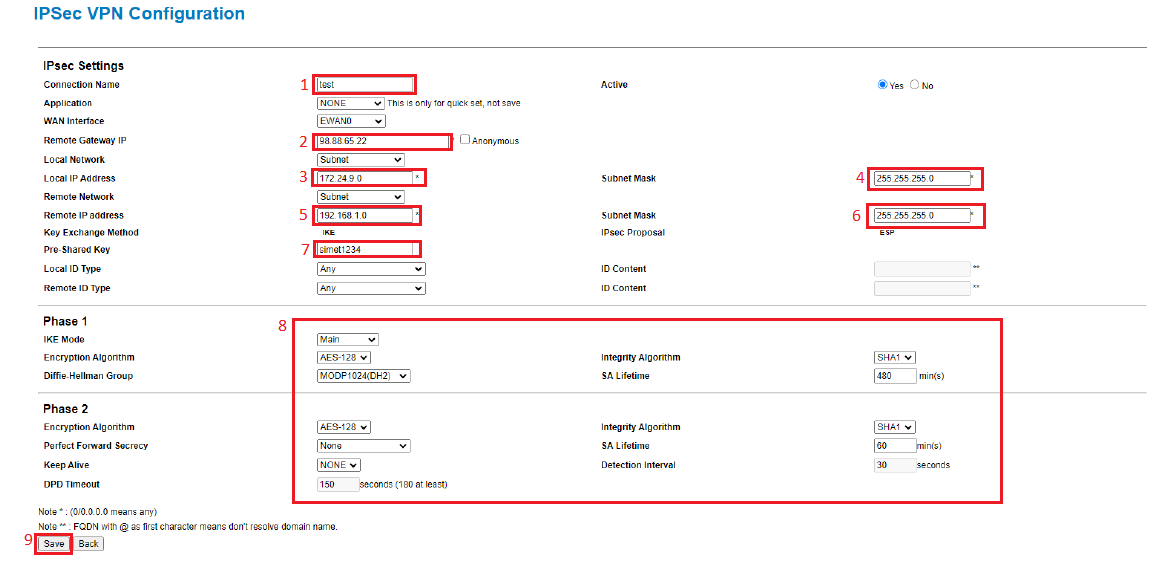Open the Diffie-Hellman Group dropdown

[x=363, y=376]
